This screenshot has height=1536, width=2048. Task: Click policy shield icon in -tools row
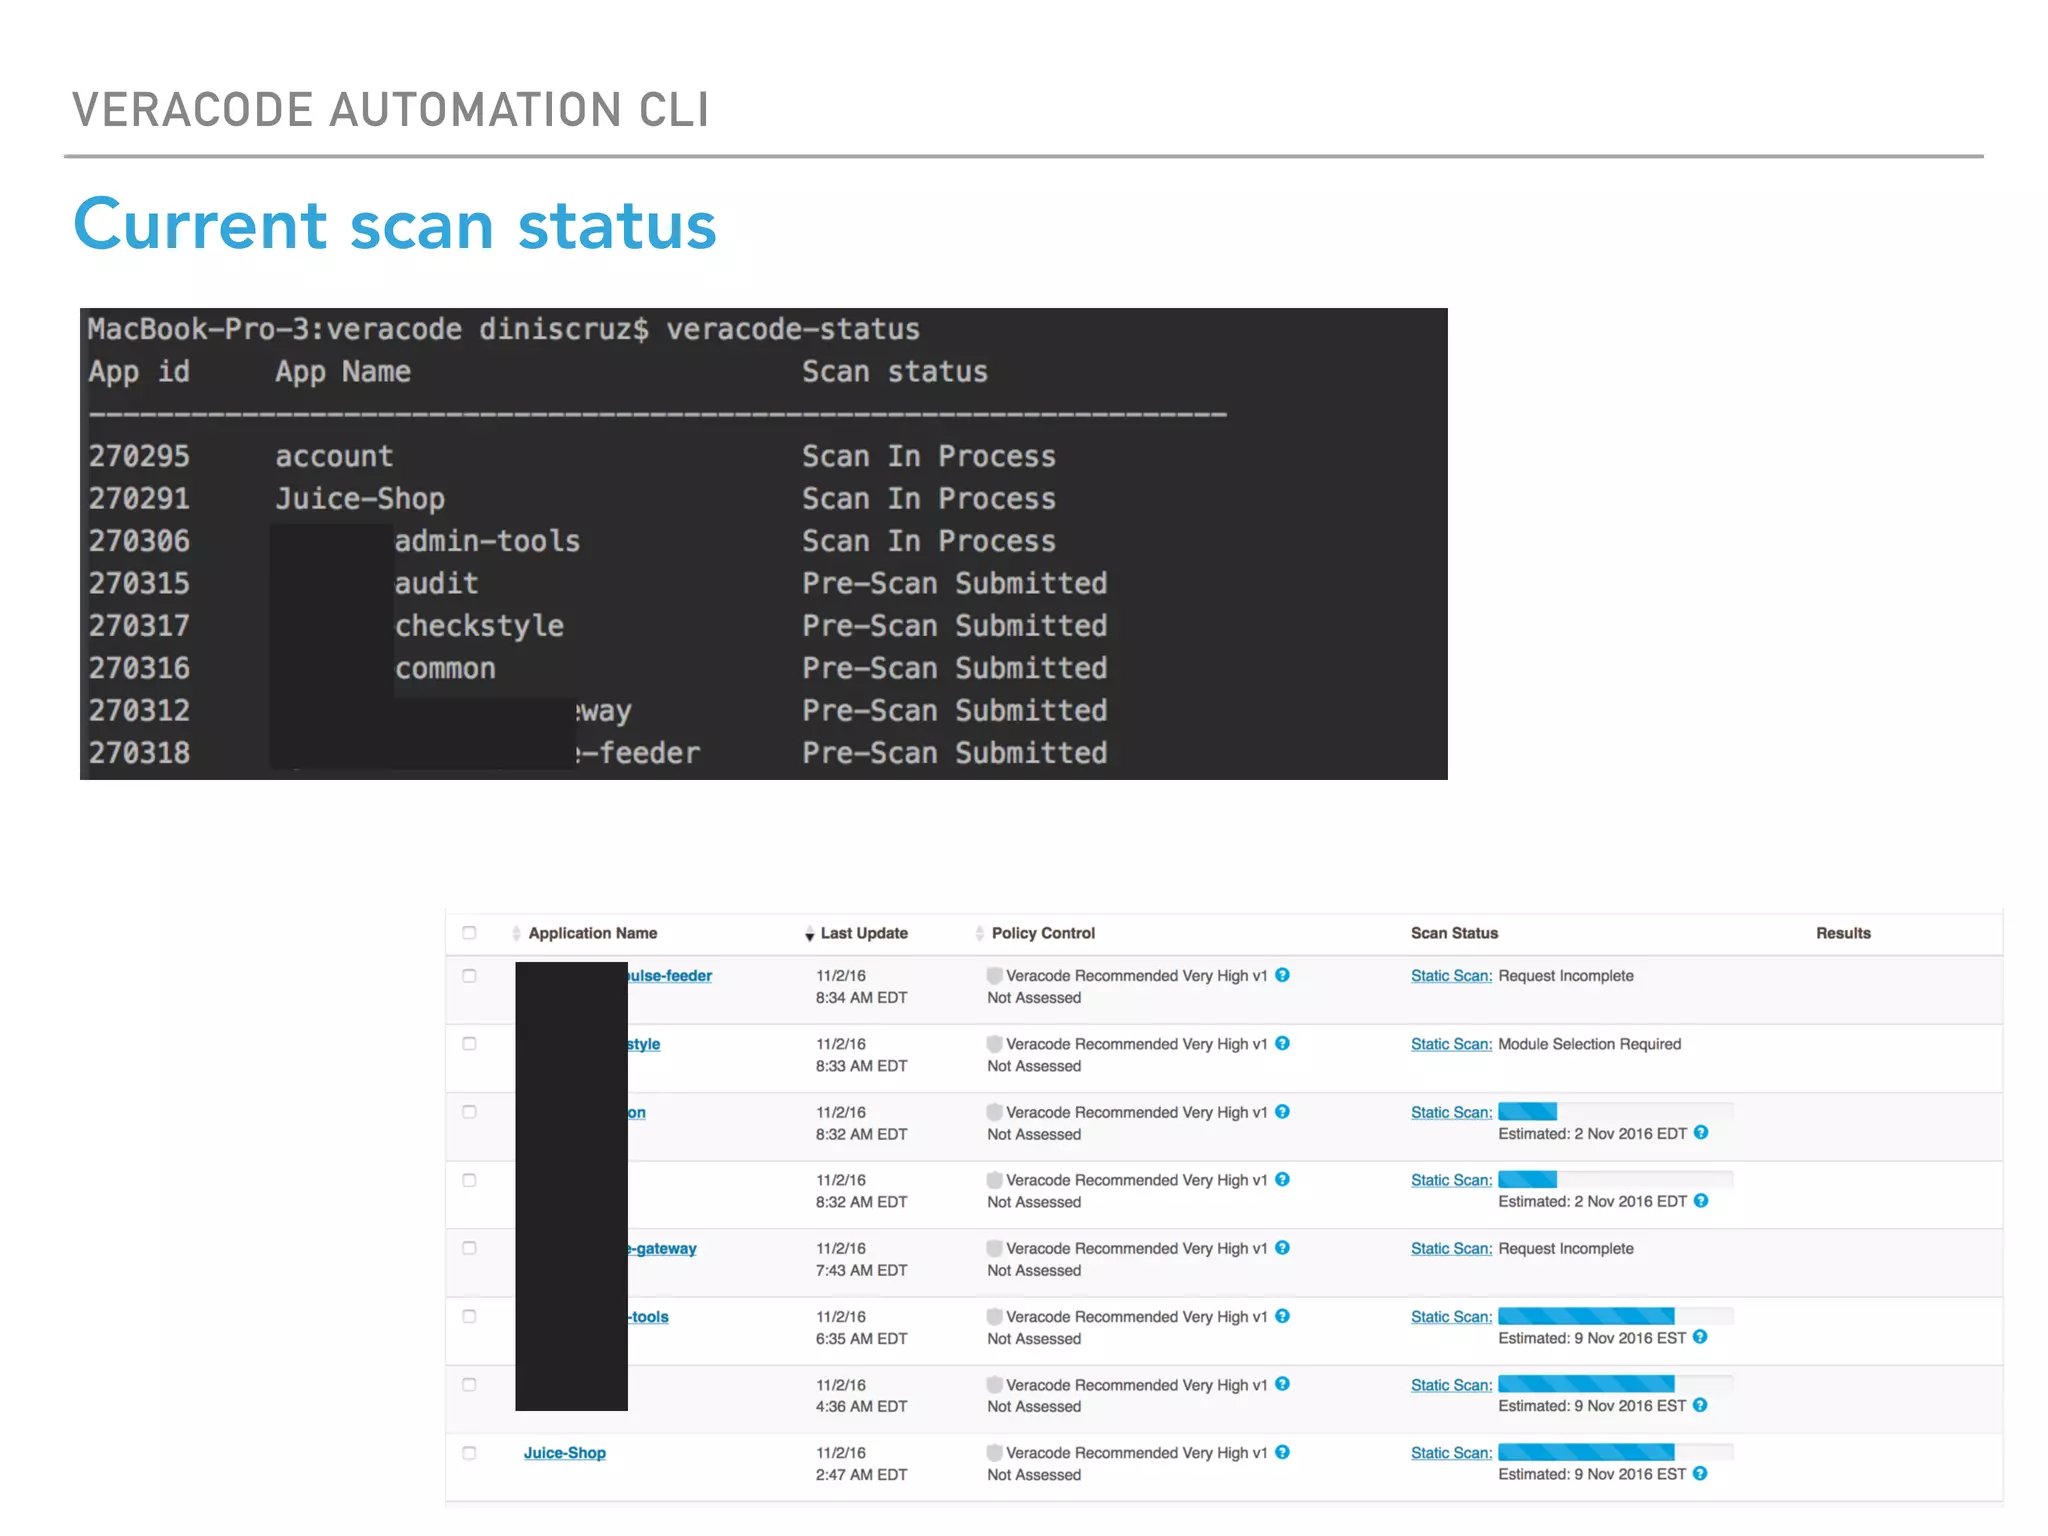[x=994, y=1316]
